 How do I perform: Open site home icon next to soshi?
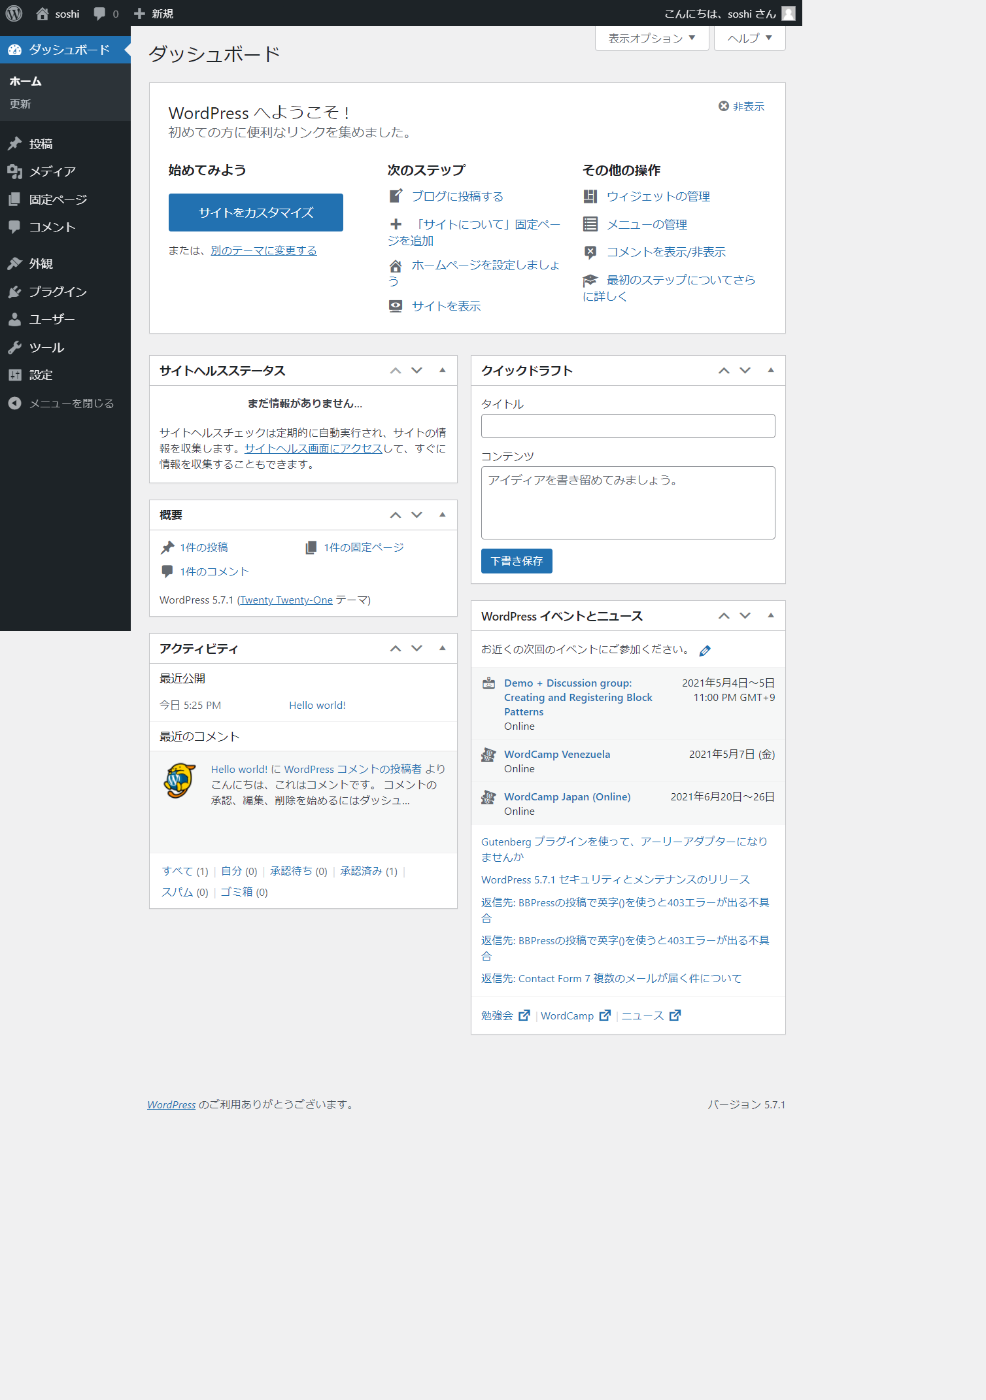tap(42, 13)
